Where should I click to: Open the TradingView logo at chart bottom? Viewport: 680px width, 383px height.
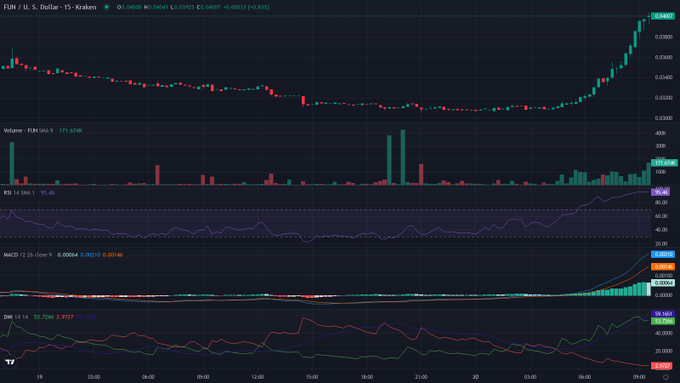(10, 362)
